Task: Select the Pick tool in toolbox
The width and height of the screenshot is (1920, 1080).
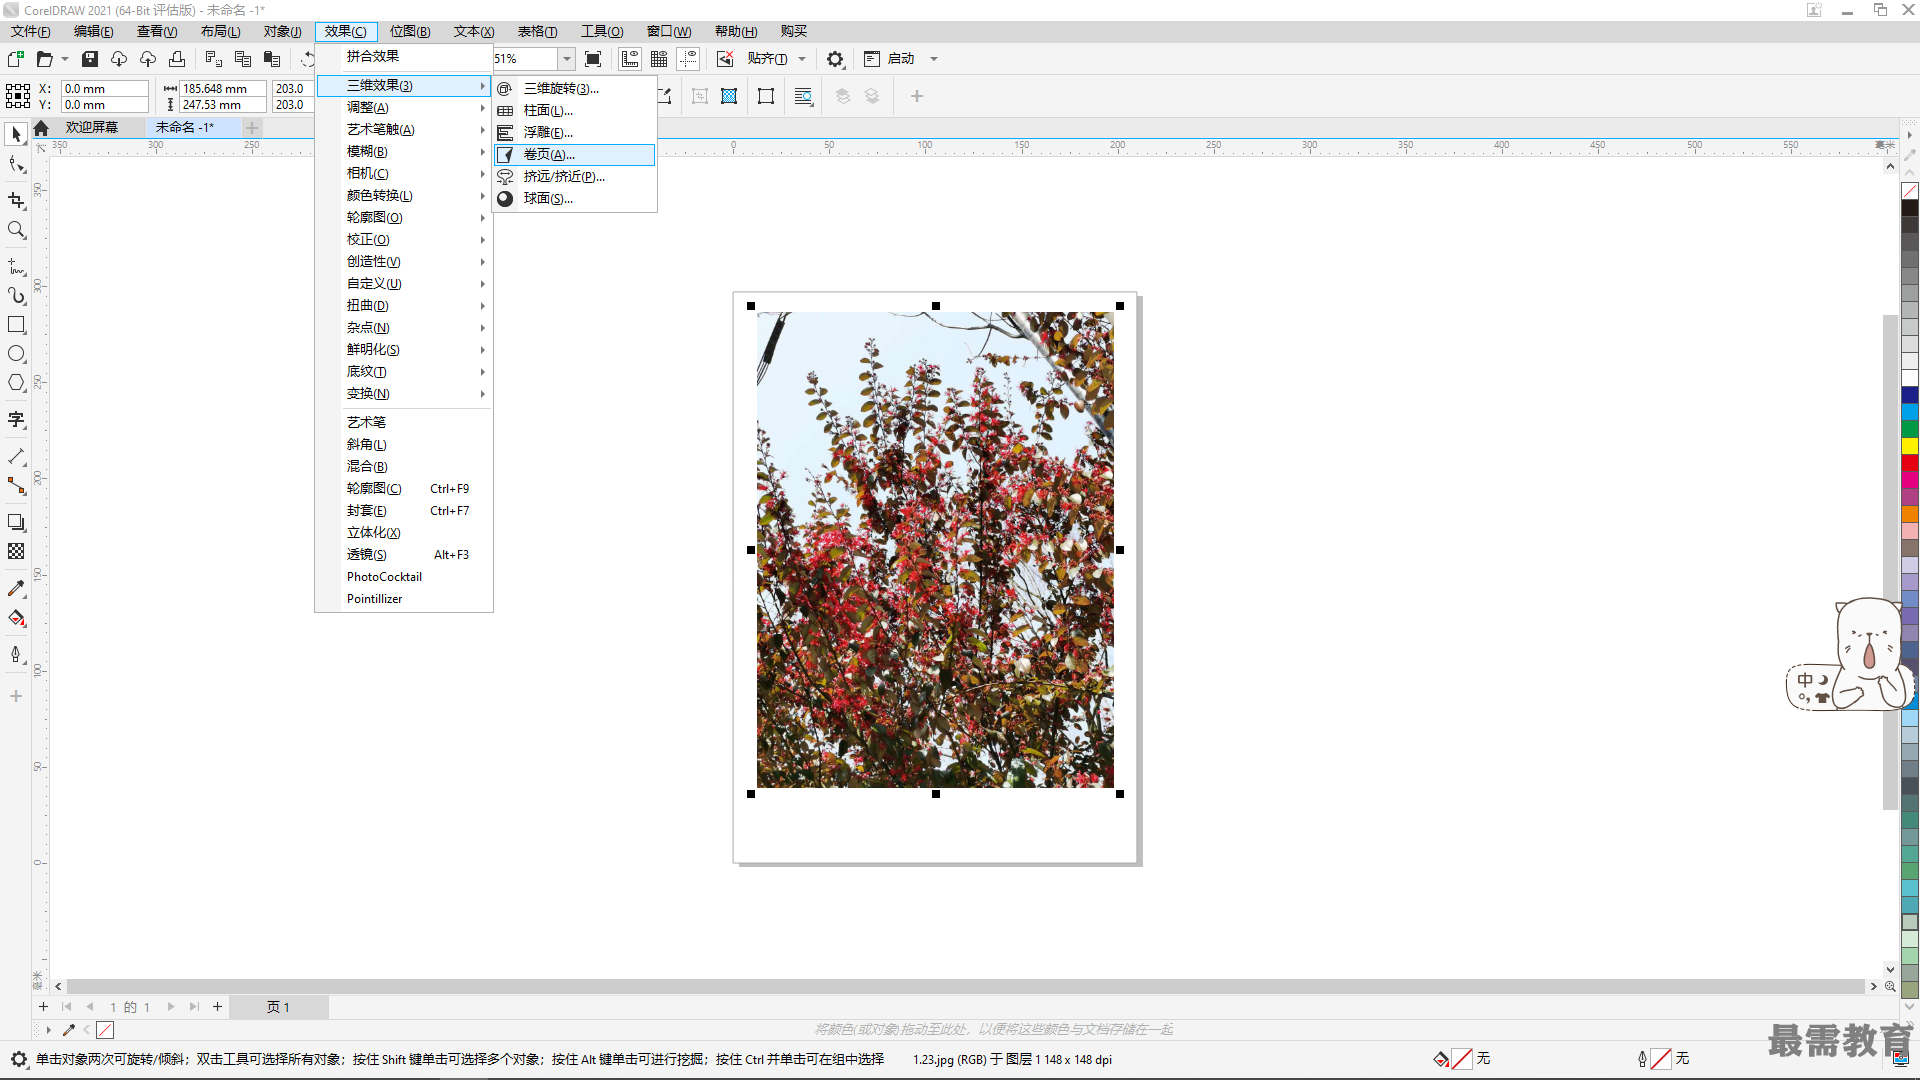Action: 16,134
